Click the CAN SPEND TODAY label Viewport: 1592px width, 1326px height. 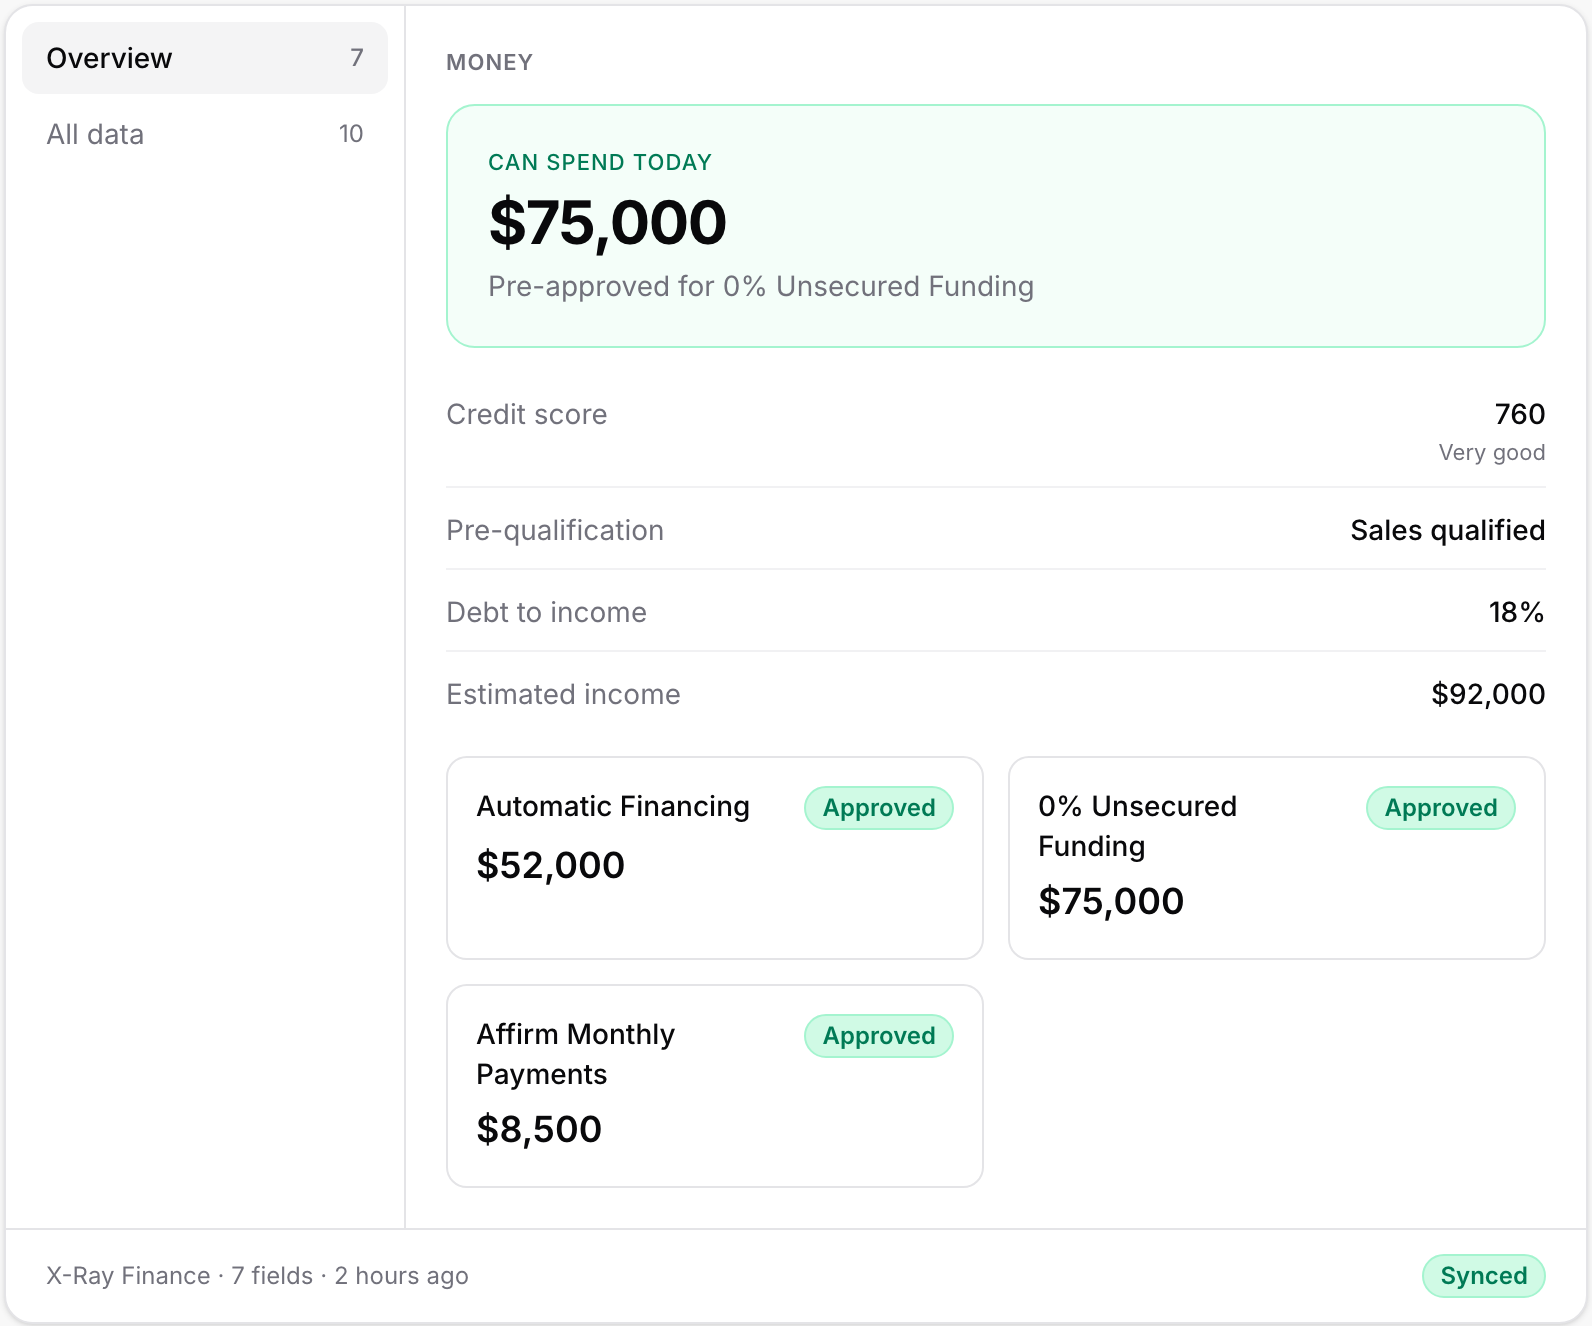pos(600,162)
